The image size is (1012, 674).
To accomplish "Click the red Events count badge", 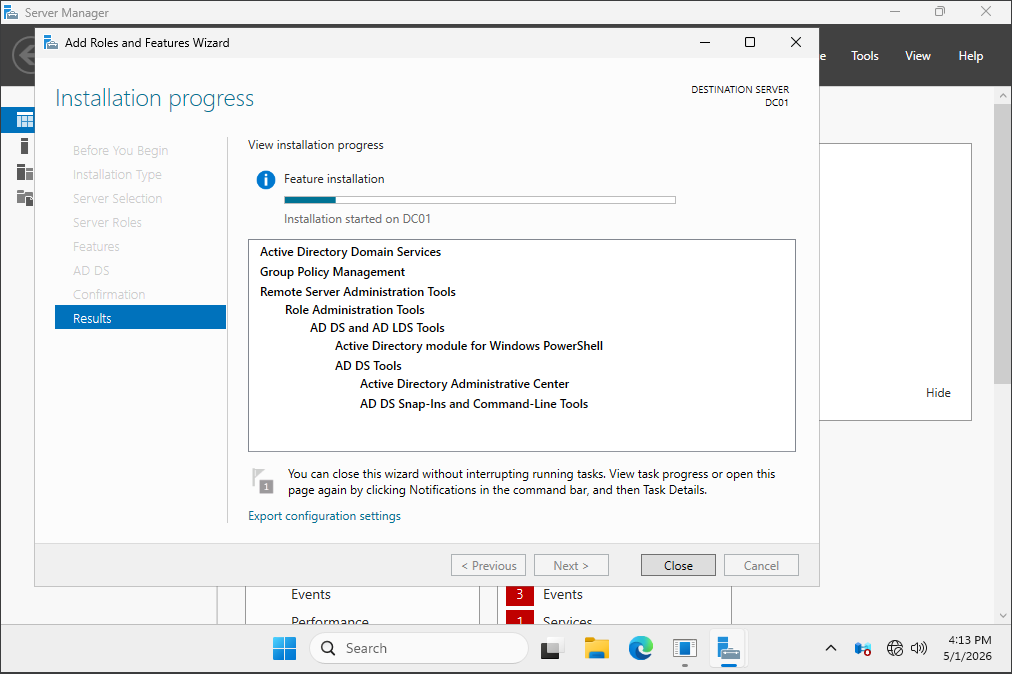I will point(520,595).
